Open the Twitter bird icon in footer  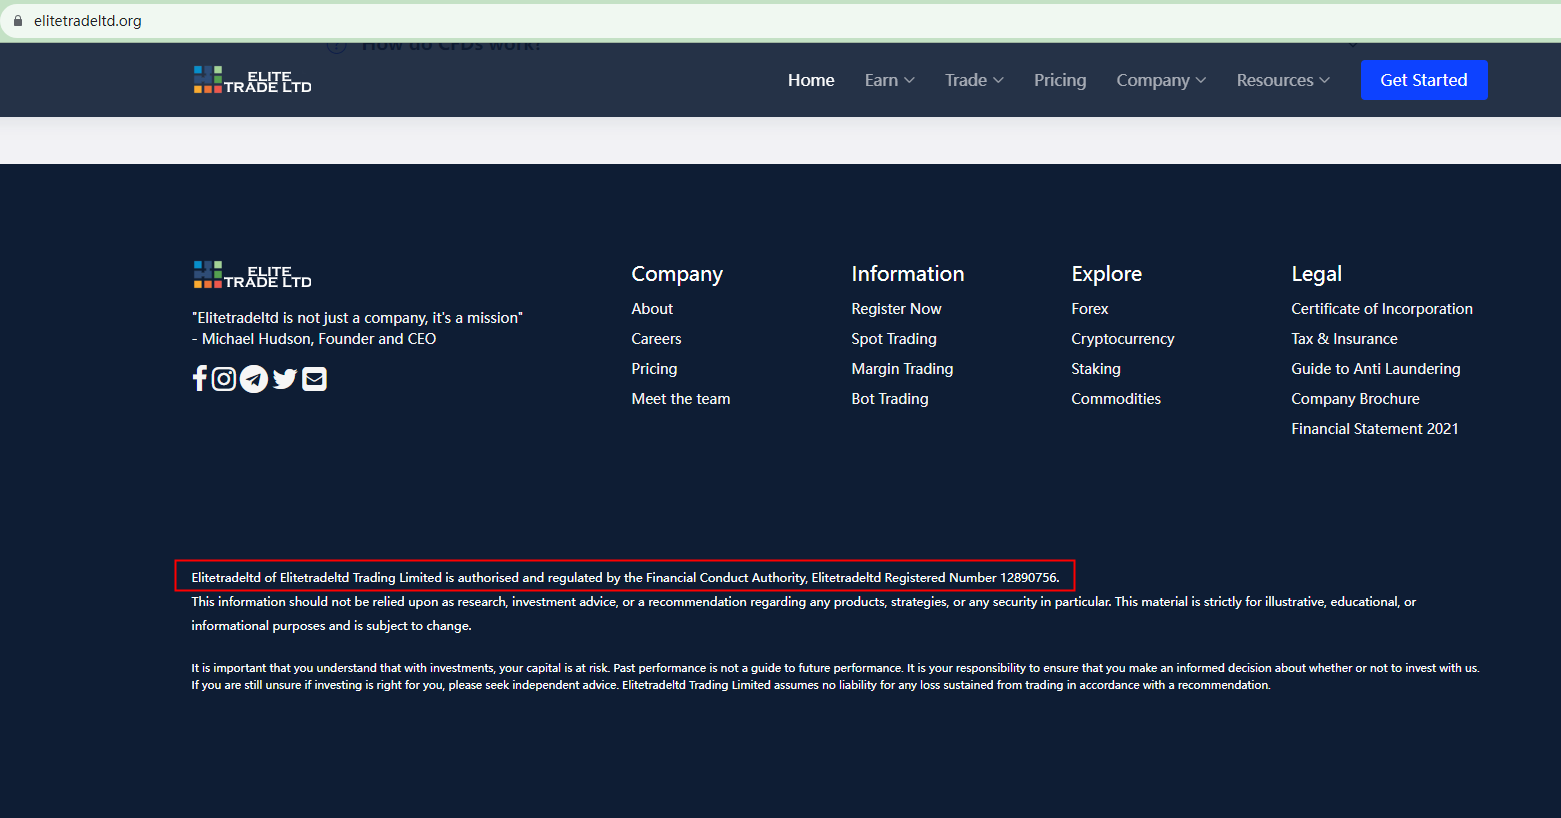[x=285, y=379]
